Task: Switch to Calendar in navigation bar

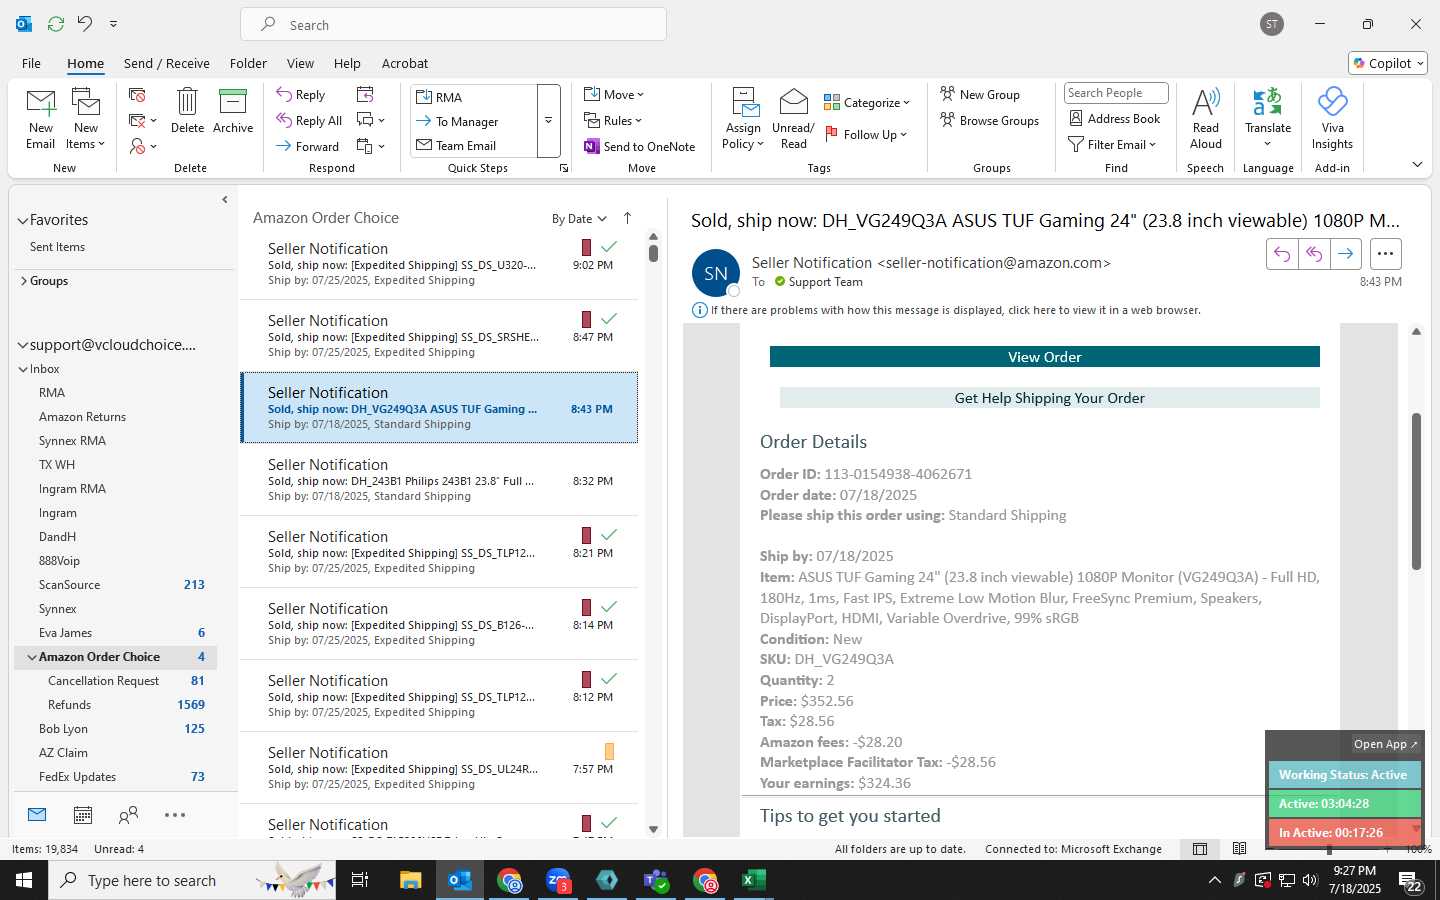Action: point(83,815)
